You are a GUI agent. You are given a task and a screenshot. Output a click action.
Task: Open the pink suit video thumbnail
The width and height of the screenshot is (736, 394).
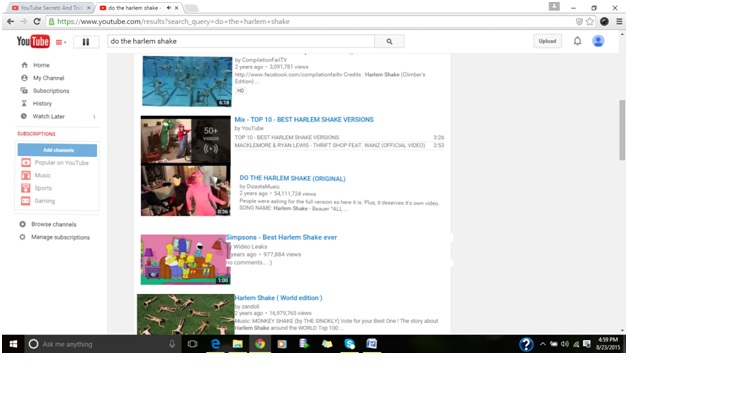tap(186, 190)
